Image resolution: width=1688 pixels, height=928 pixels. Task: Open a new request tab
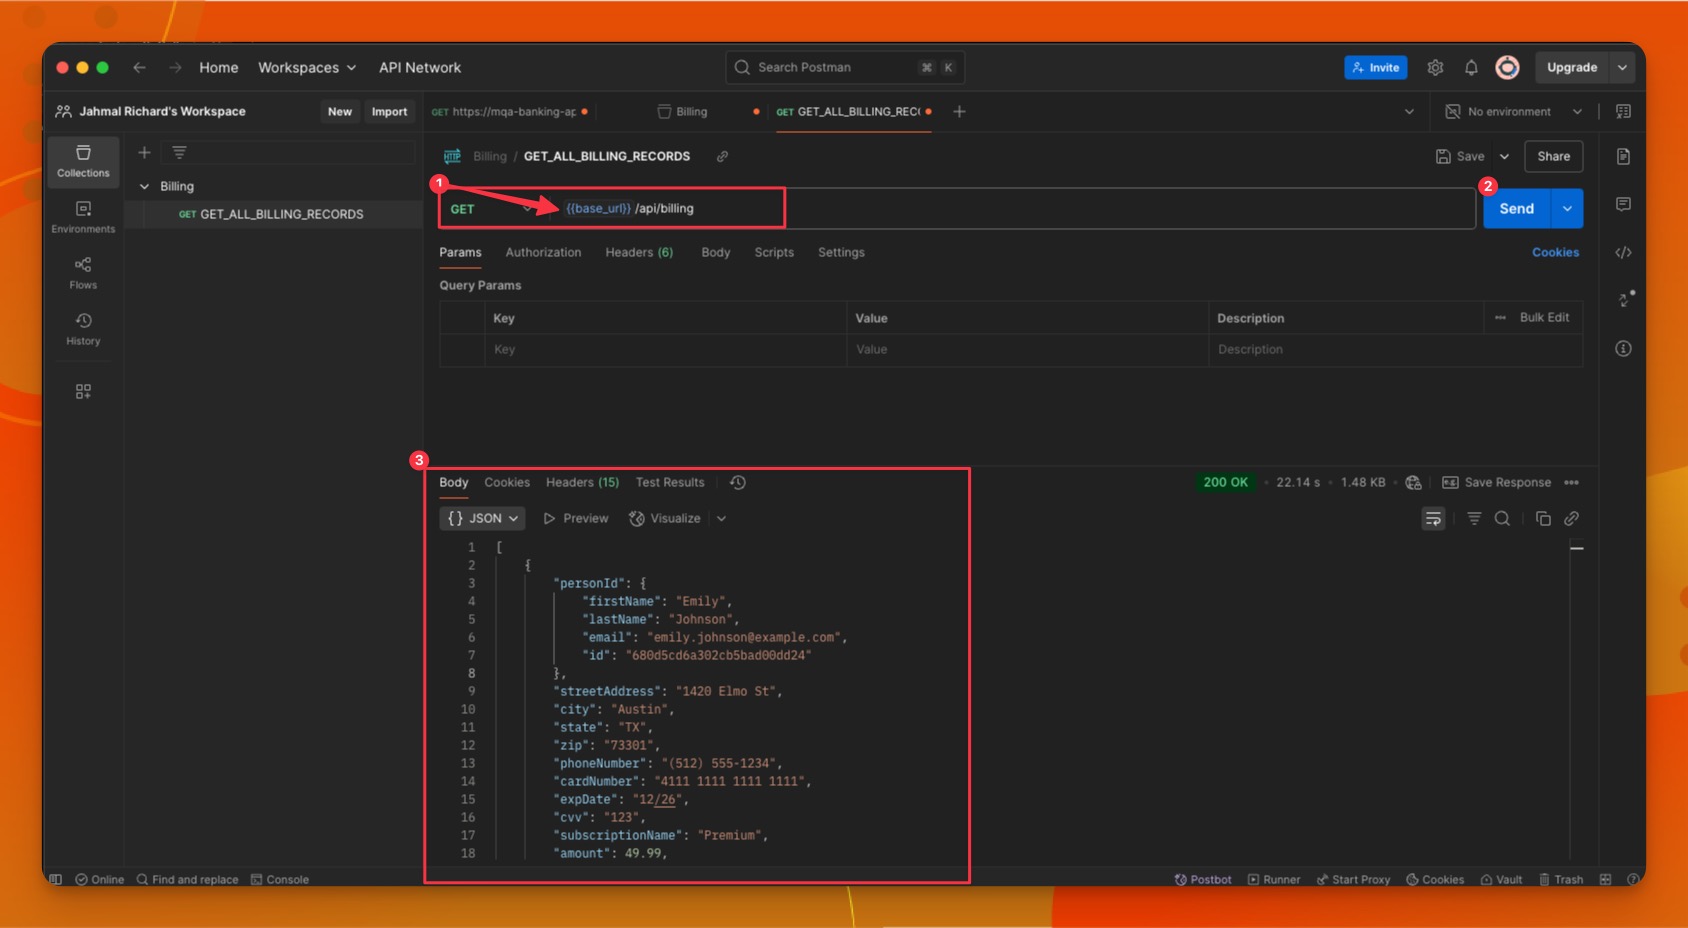pyautogui.click(x=959, y=111)
